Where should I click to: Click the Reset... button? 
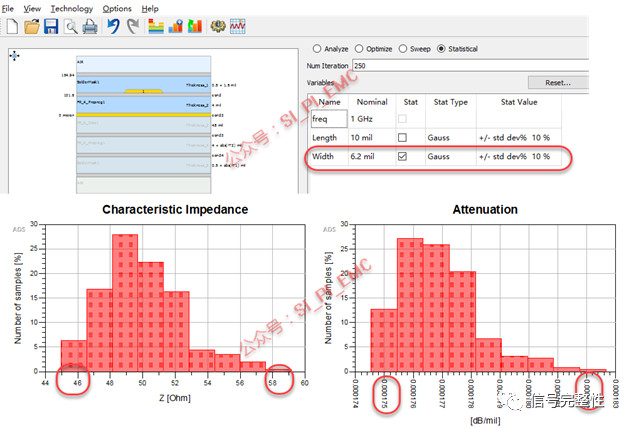tap(558, 83)
